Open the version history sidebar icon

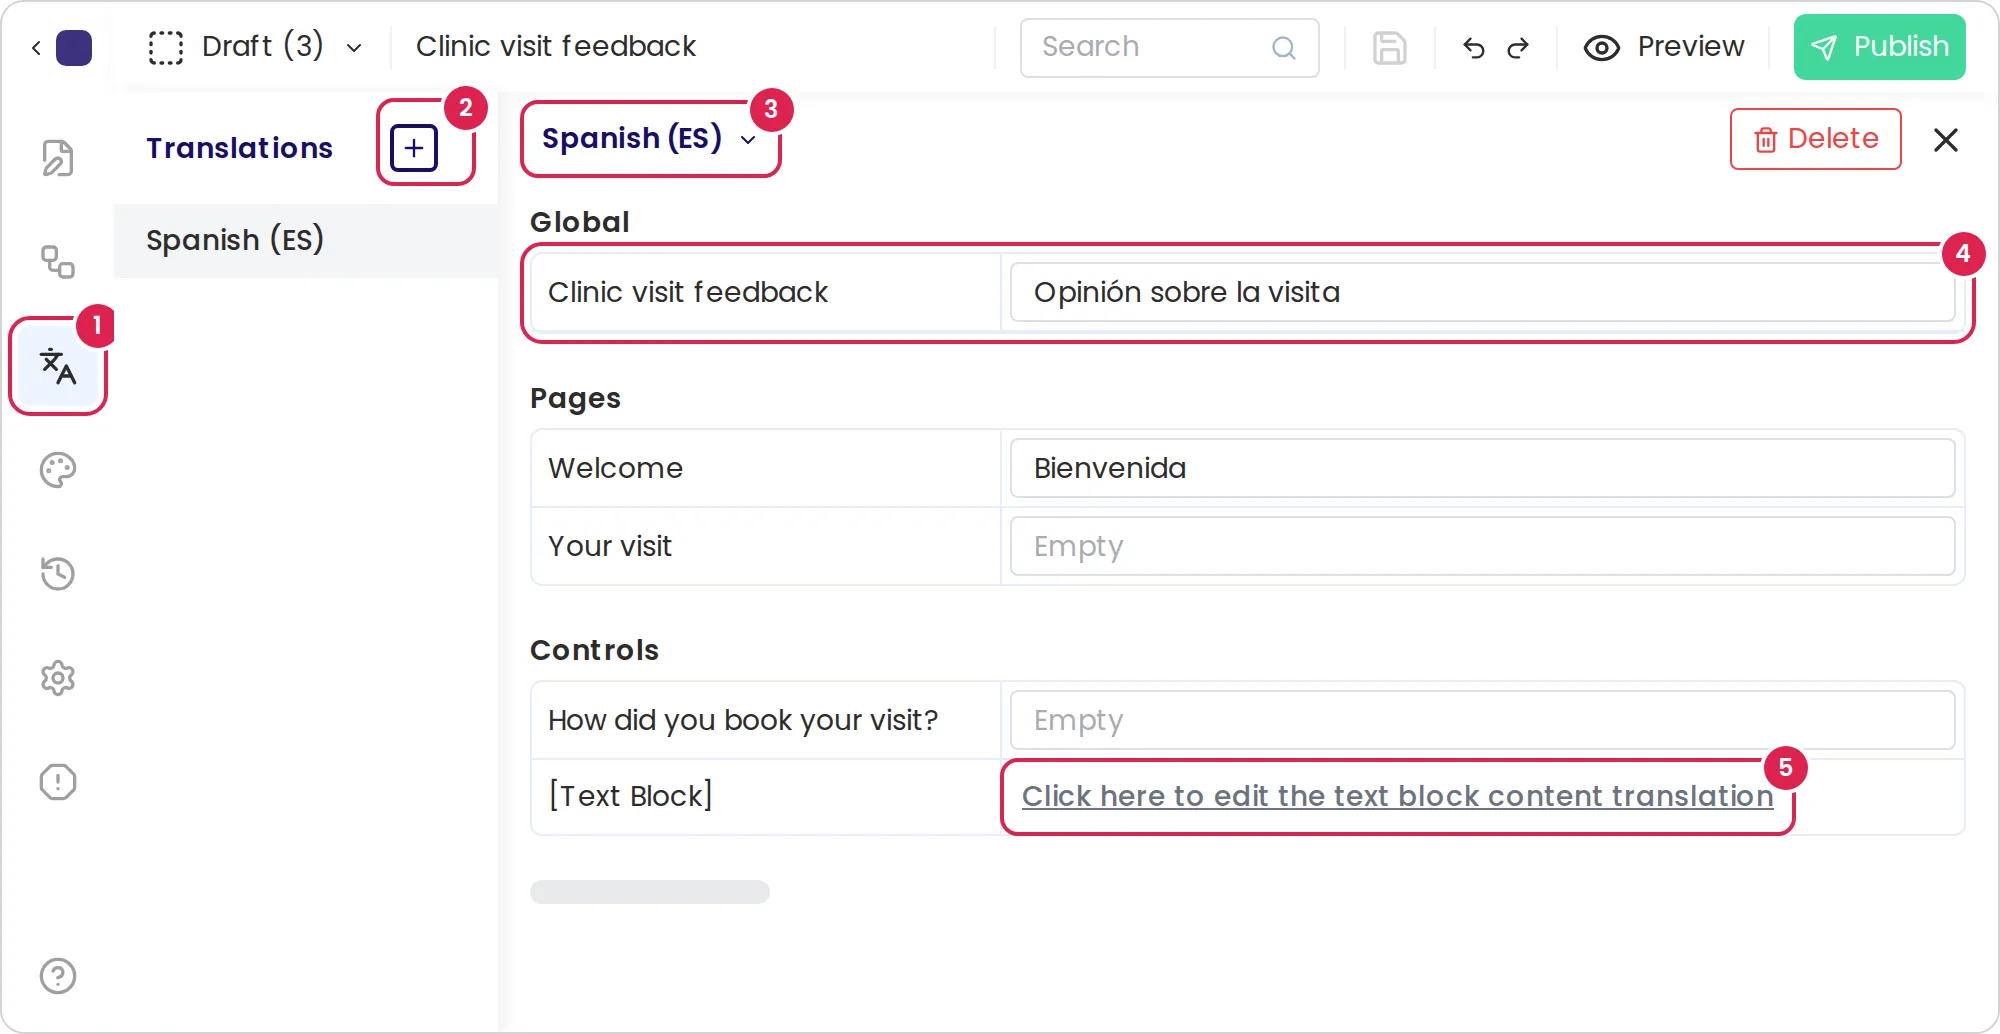tap(58, 574)
